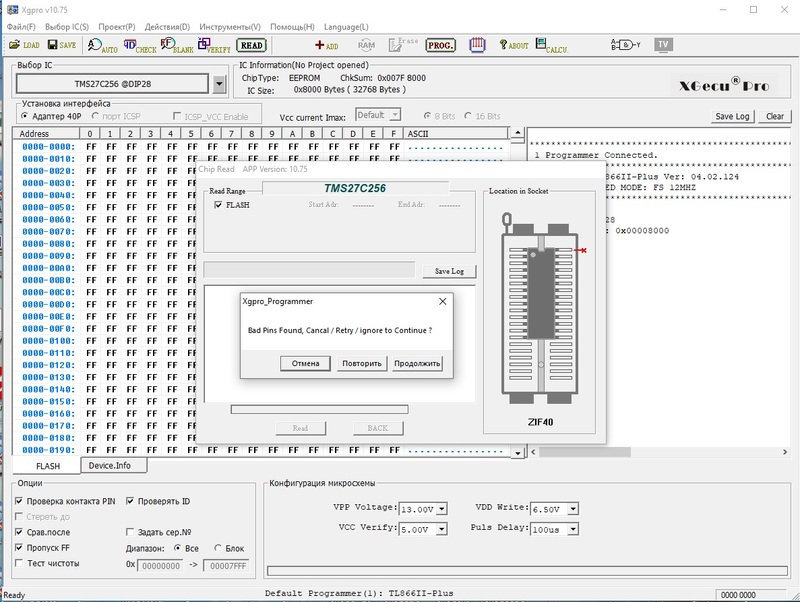Click the logic gate test icon
This screenshot has width=800, height=602.
pos(626,45)
